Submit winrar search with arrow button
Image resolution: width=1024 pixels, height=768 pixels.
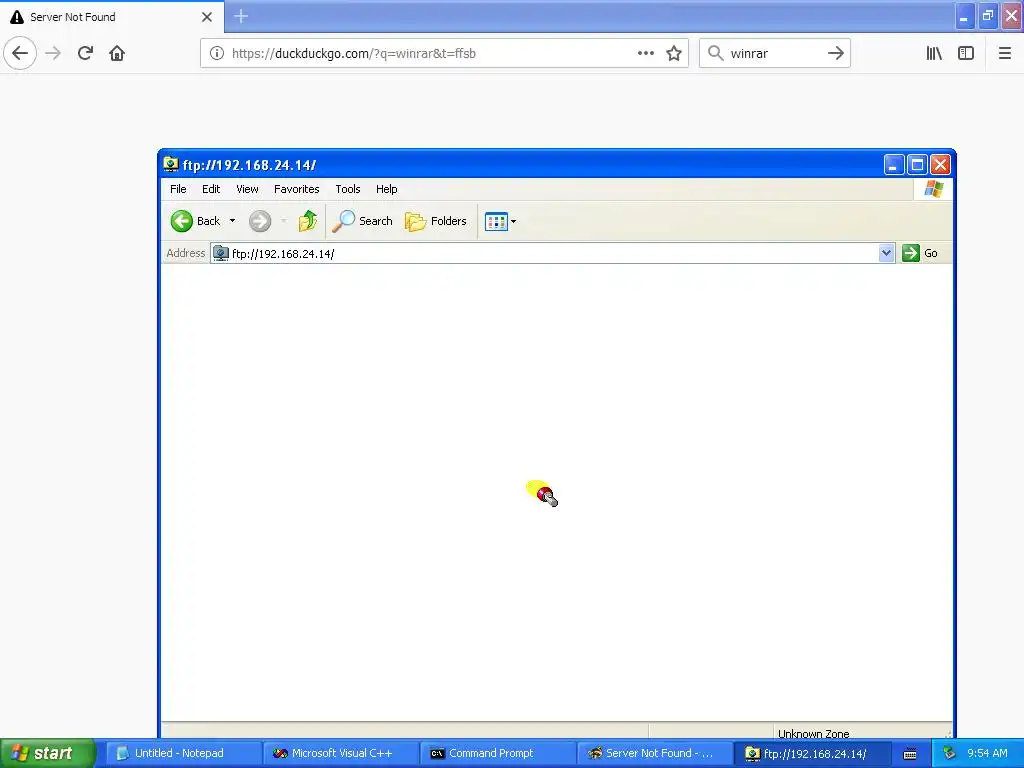pos(835,53)
